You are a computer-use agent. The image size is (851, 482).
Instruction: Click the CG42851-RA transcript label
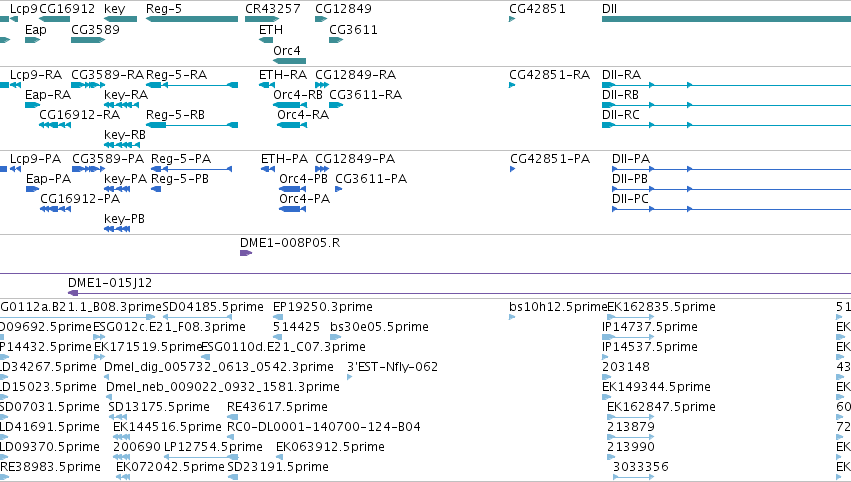[549, 74]
